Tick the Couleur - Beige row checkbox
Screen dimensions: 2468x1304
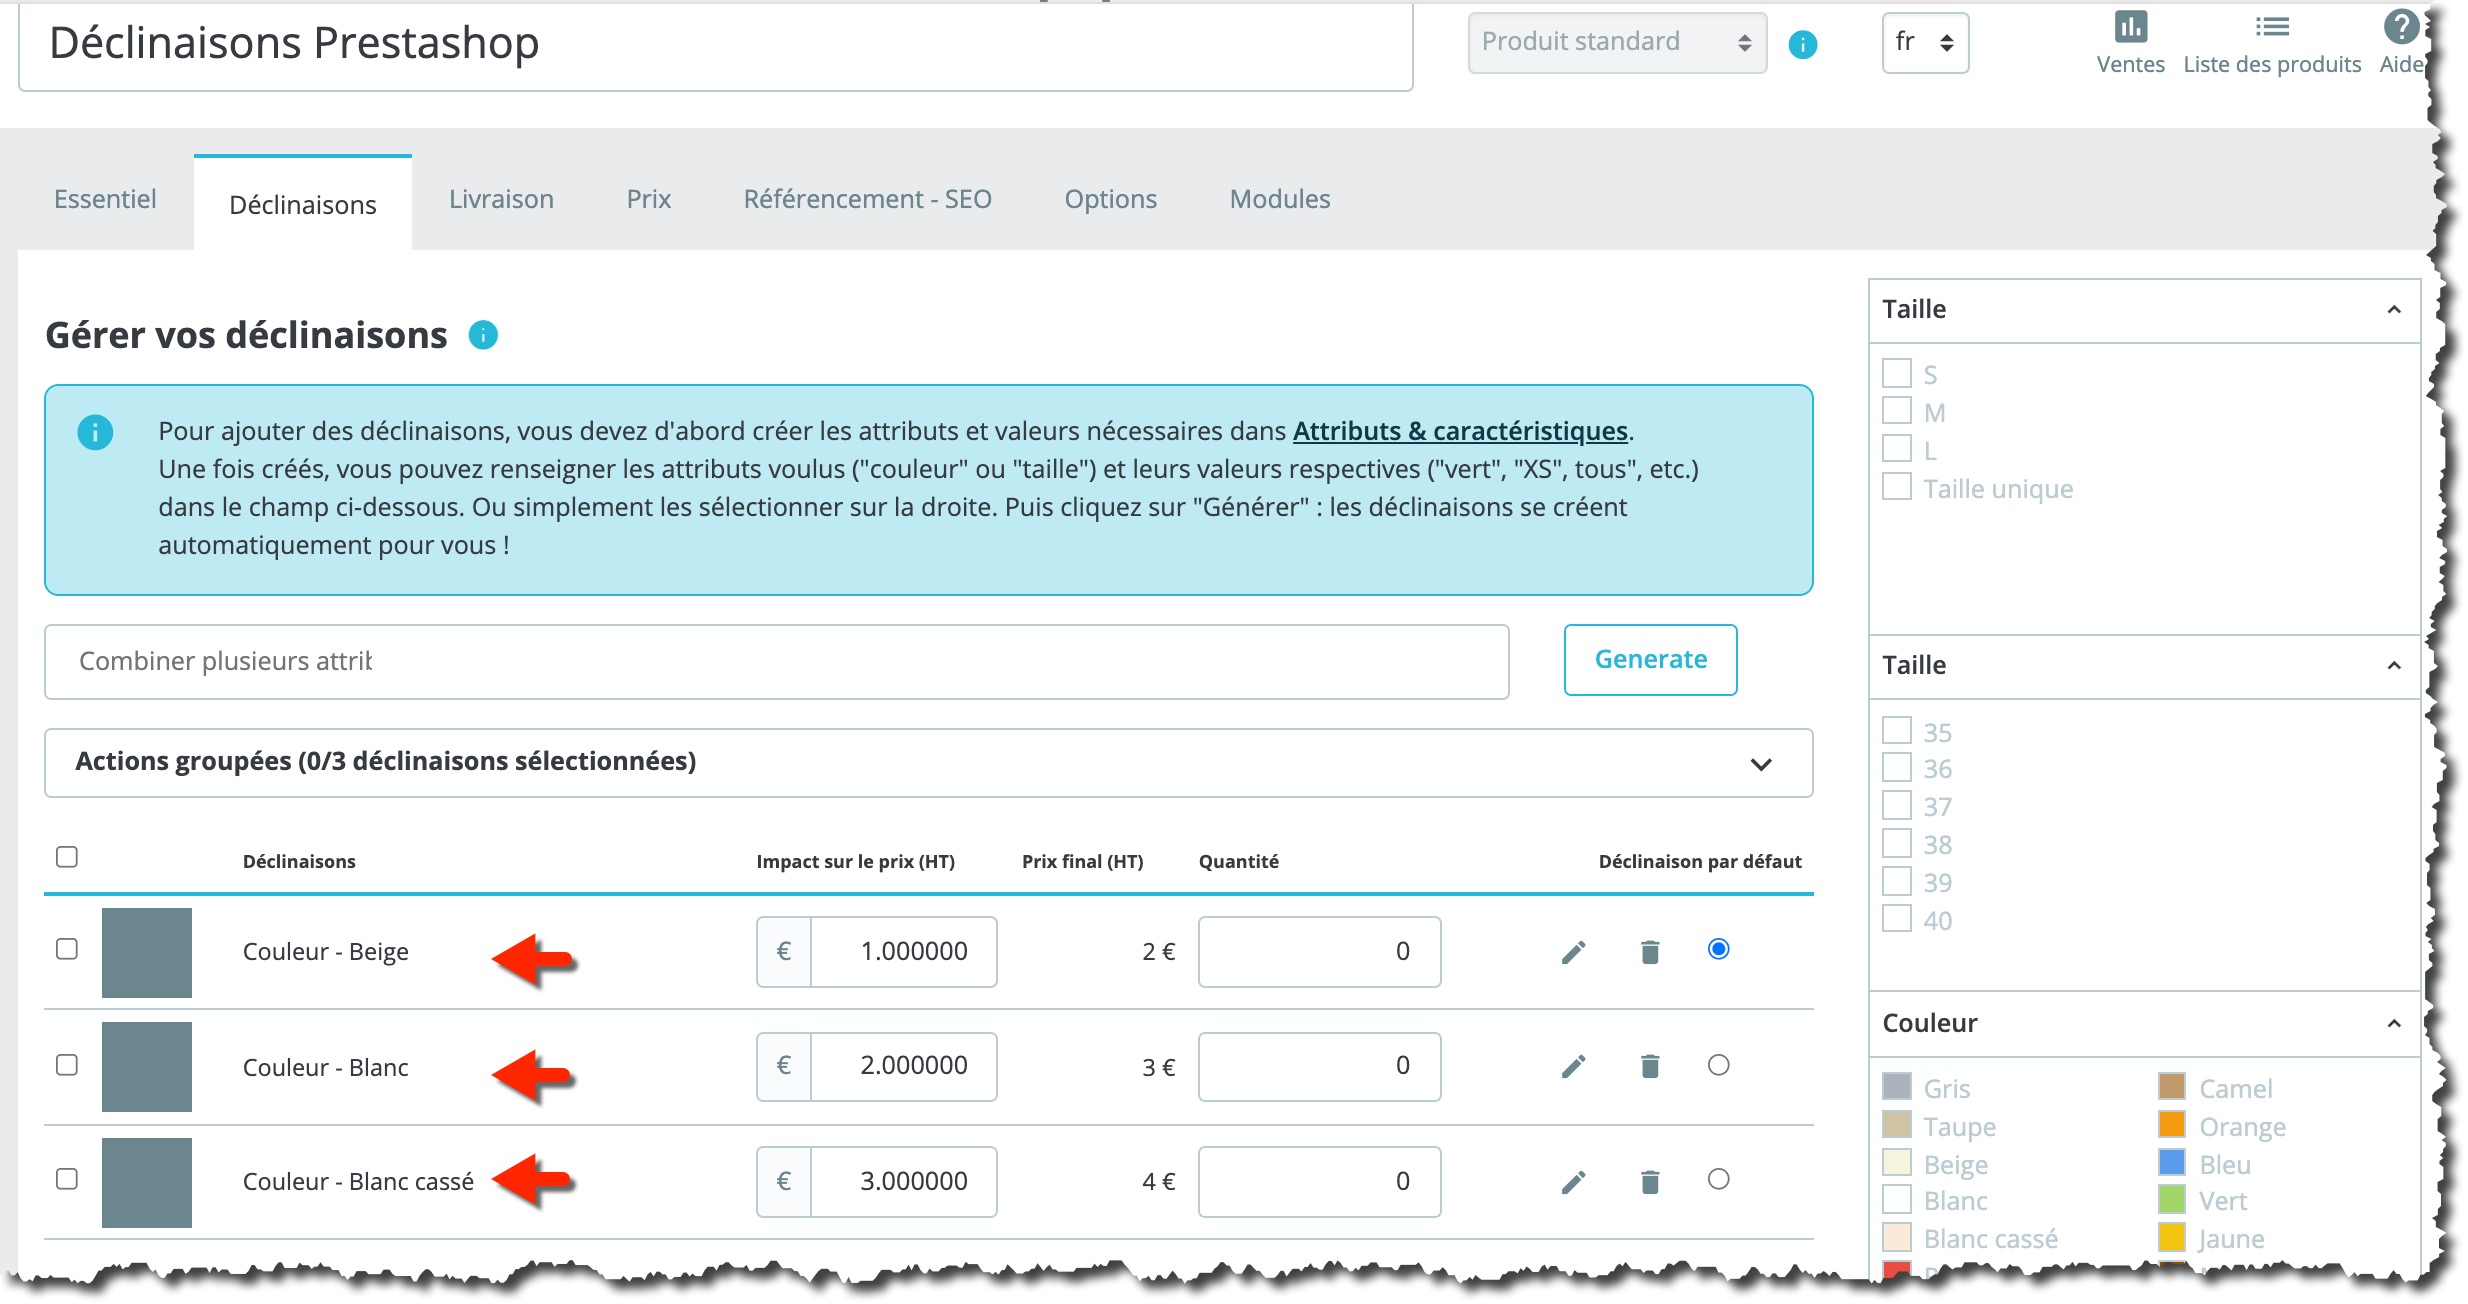67,949
